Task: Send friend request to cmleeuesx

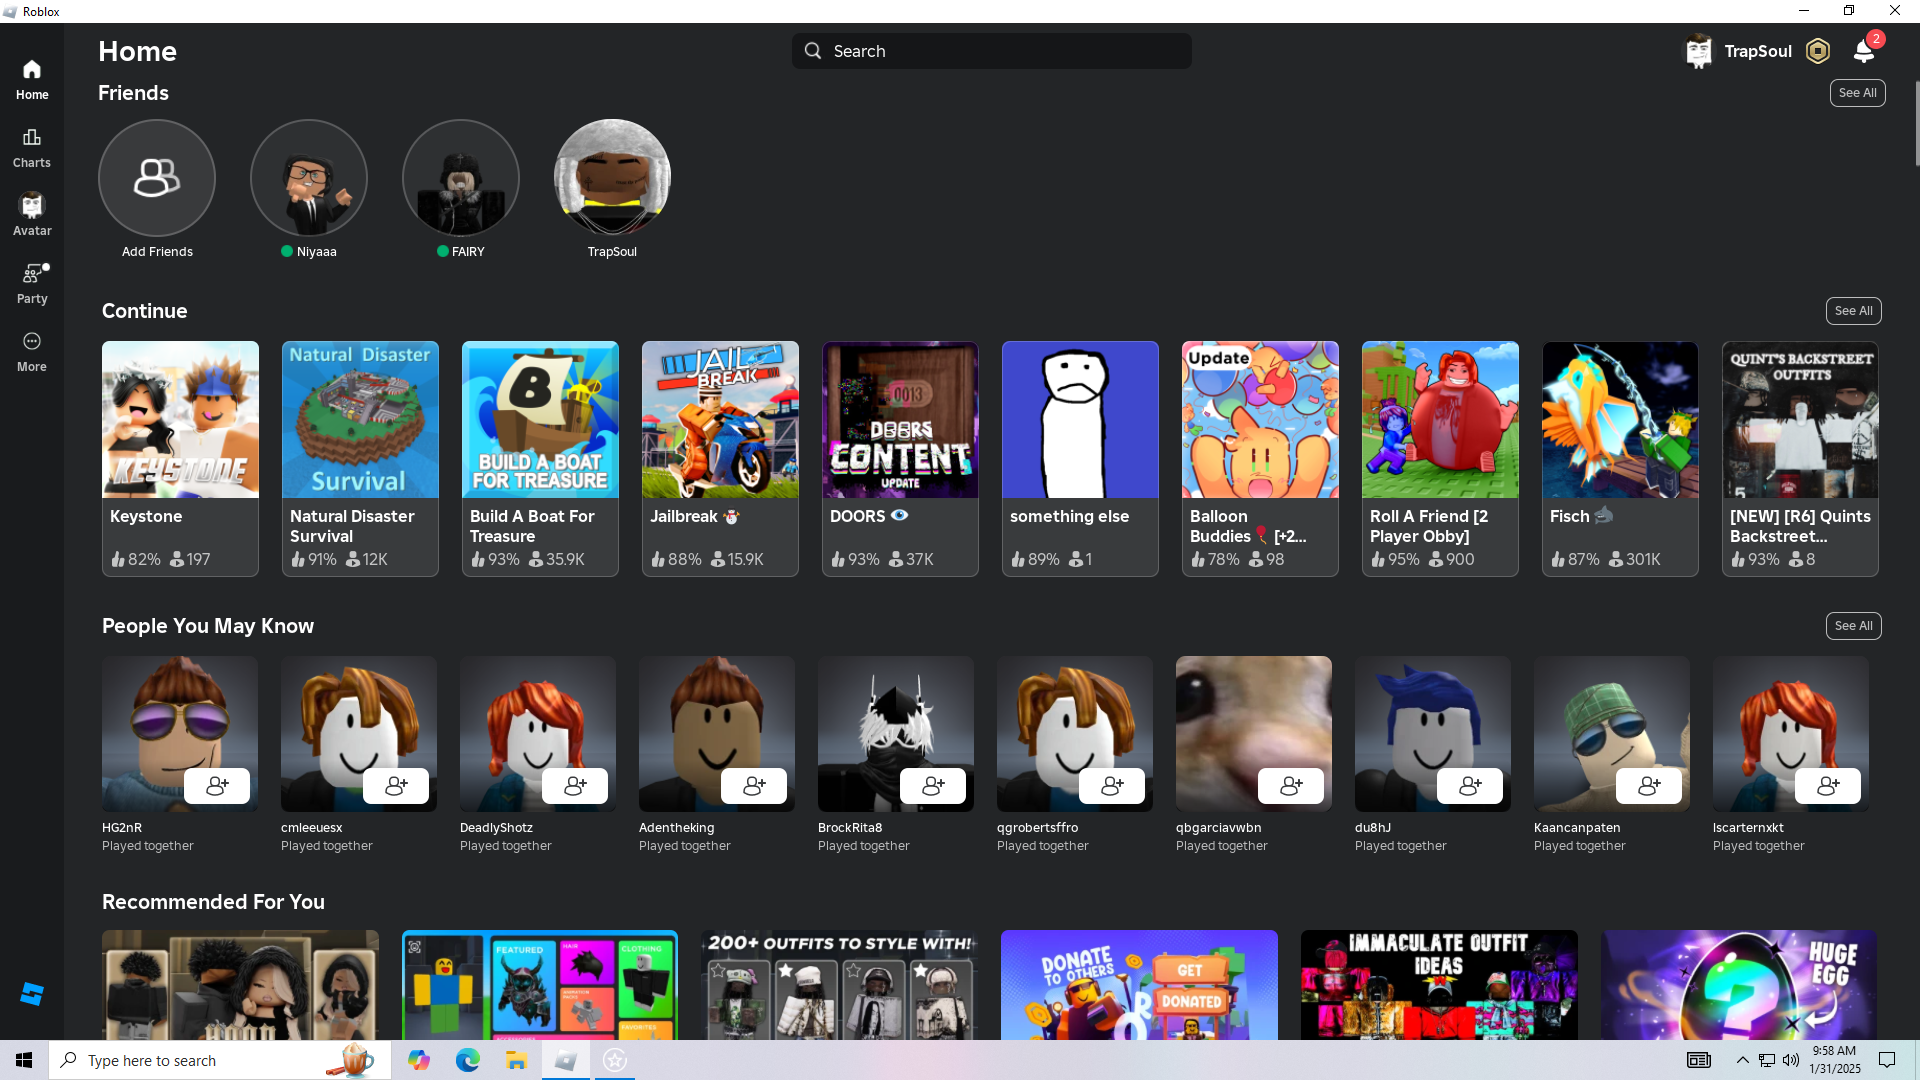Action: tap(396, 786)
